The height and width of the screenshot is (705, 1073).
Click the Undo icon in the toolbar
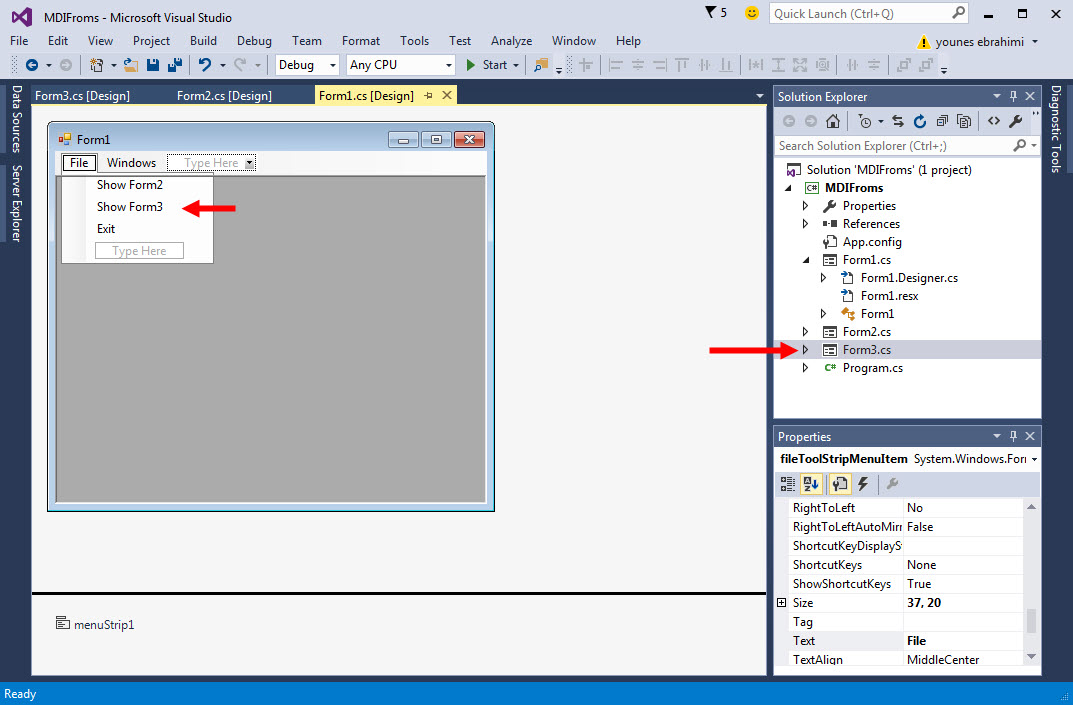204,65
